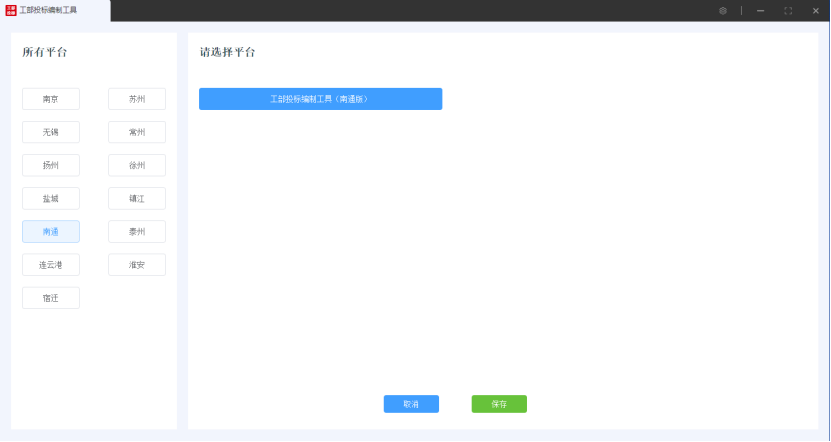Select the 南京 platform region
The image size is (831, 442).
click(51, 99)
